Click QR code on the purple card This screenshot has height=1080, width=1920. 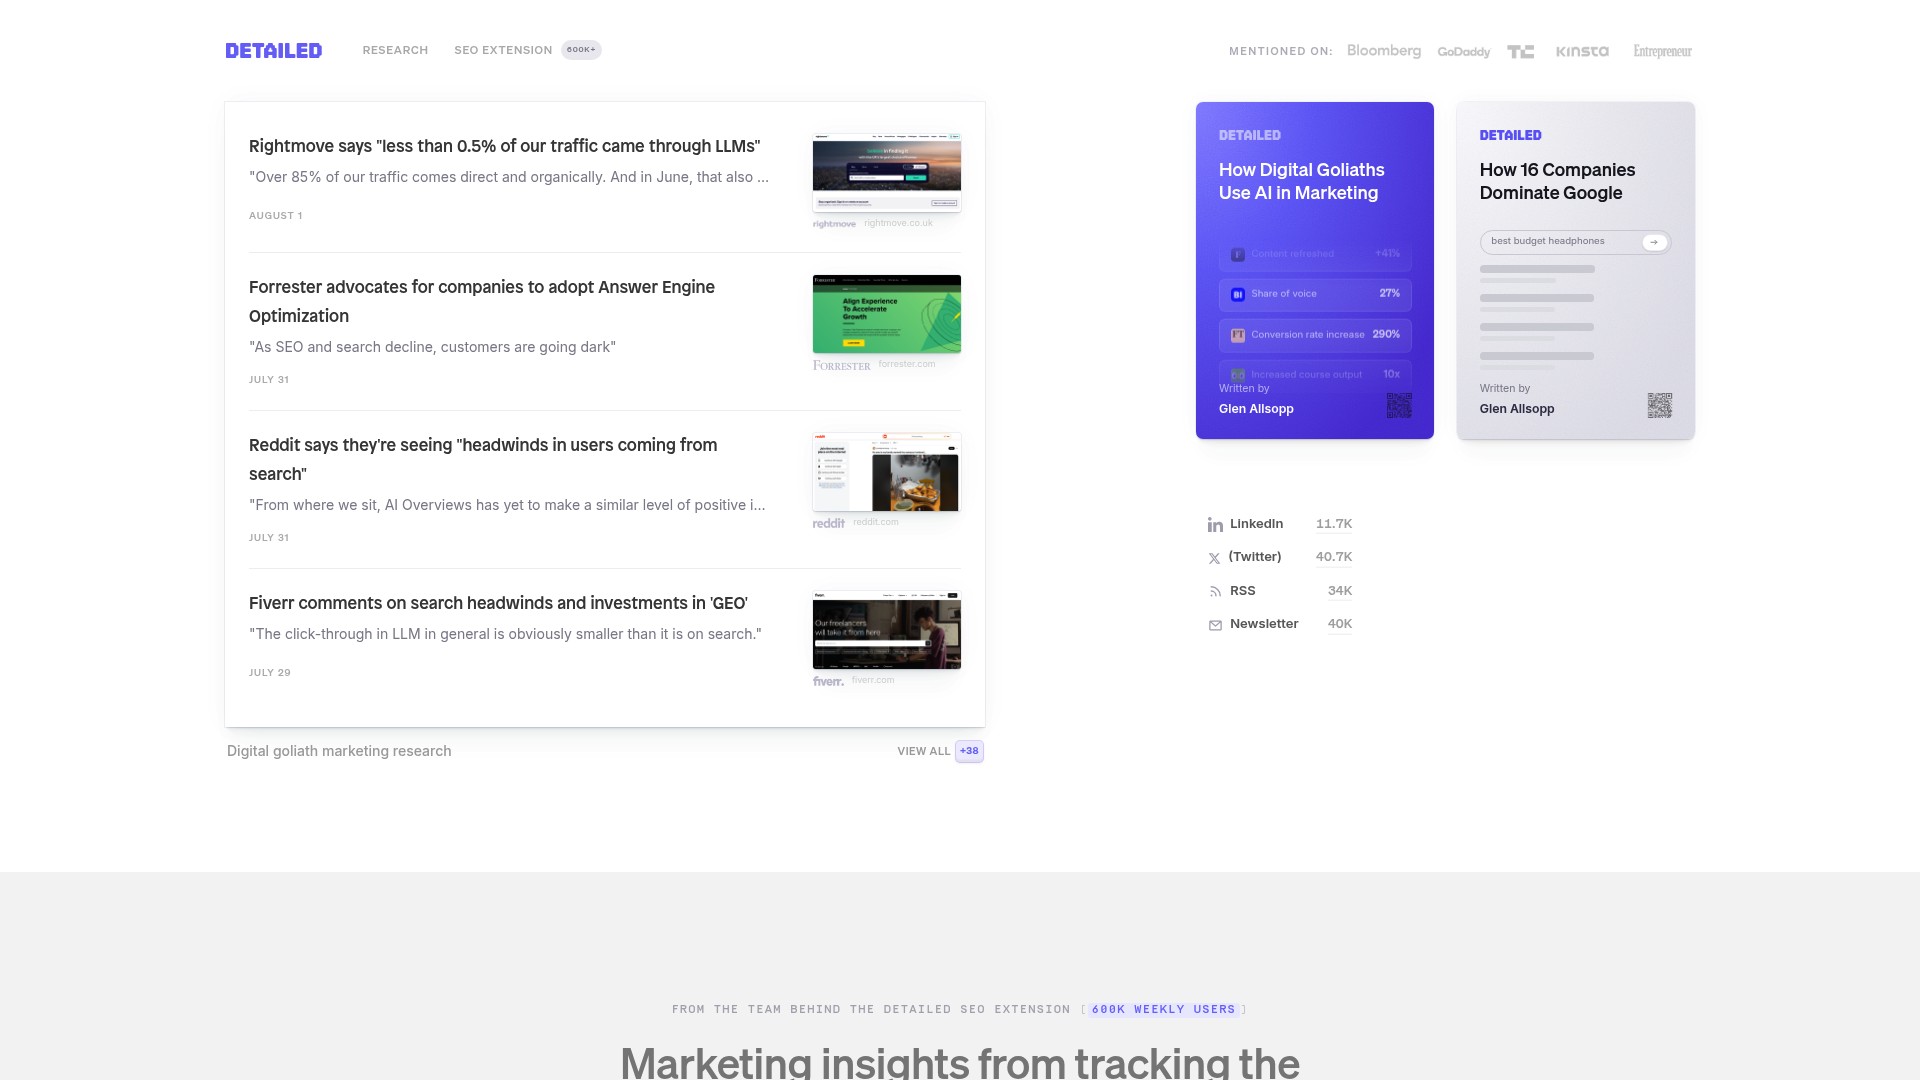[x=1399, y=405]
